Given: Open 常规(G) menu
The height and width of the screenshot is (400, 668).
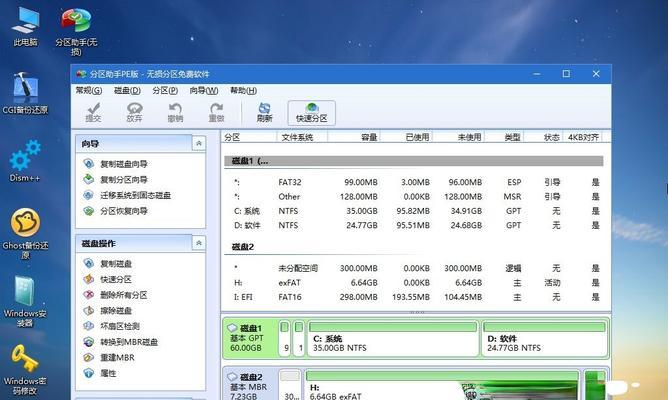Looking at the screenshot, I should pyautogui.click(x=89, y=90).
